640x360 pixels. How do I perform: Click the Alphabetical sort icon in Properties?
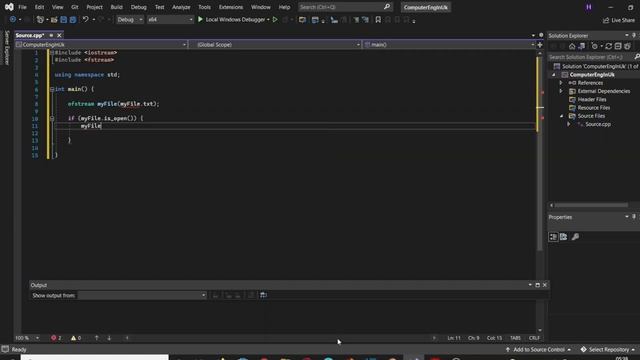point(564,237)
